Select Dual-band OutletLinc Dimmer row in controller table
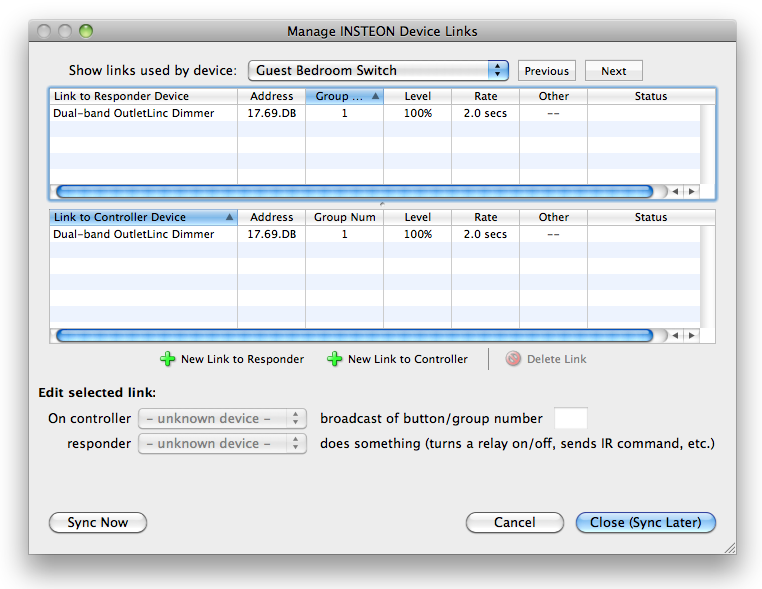 coord(375,234)
